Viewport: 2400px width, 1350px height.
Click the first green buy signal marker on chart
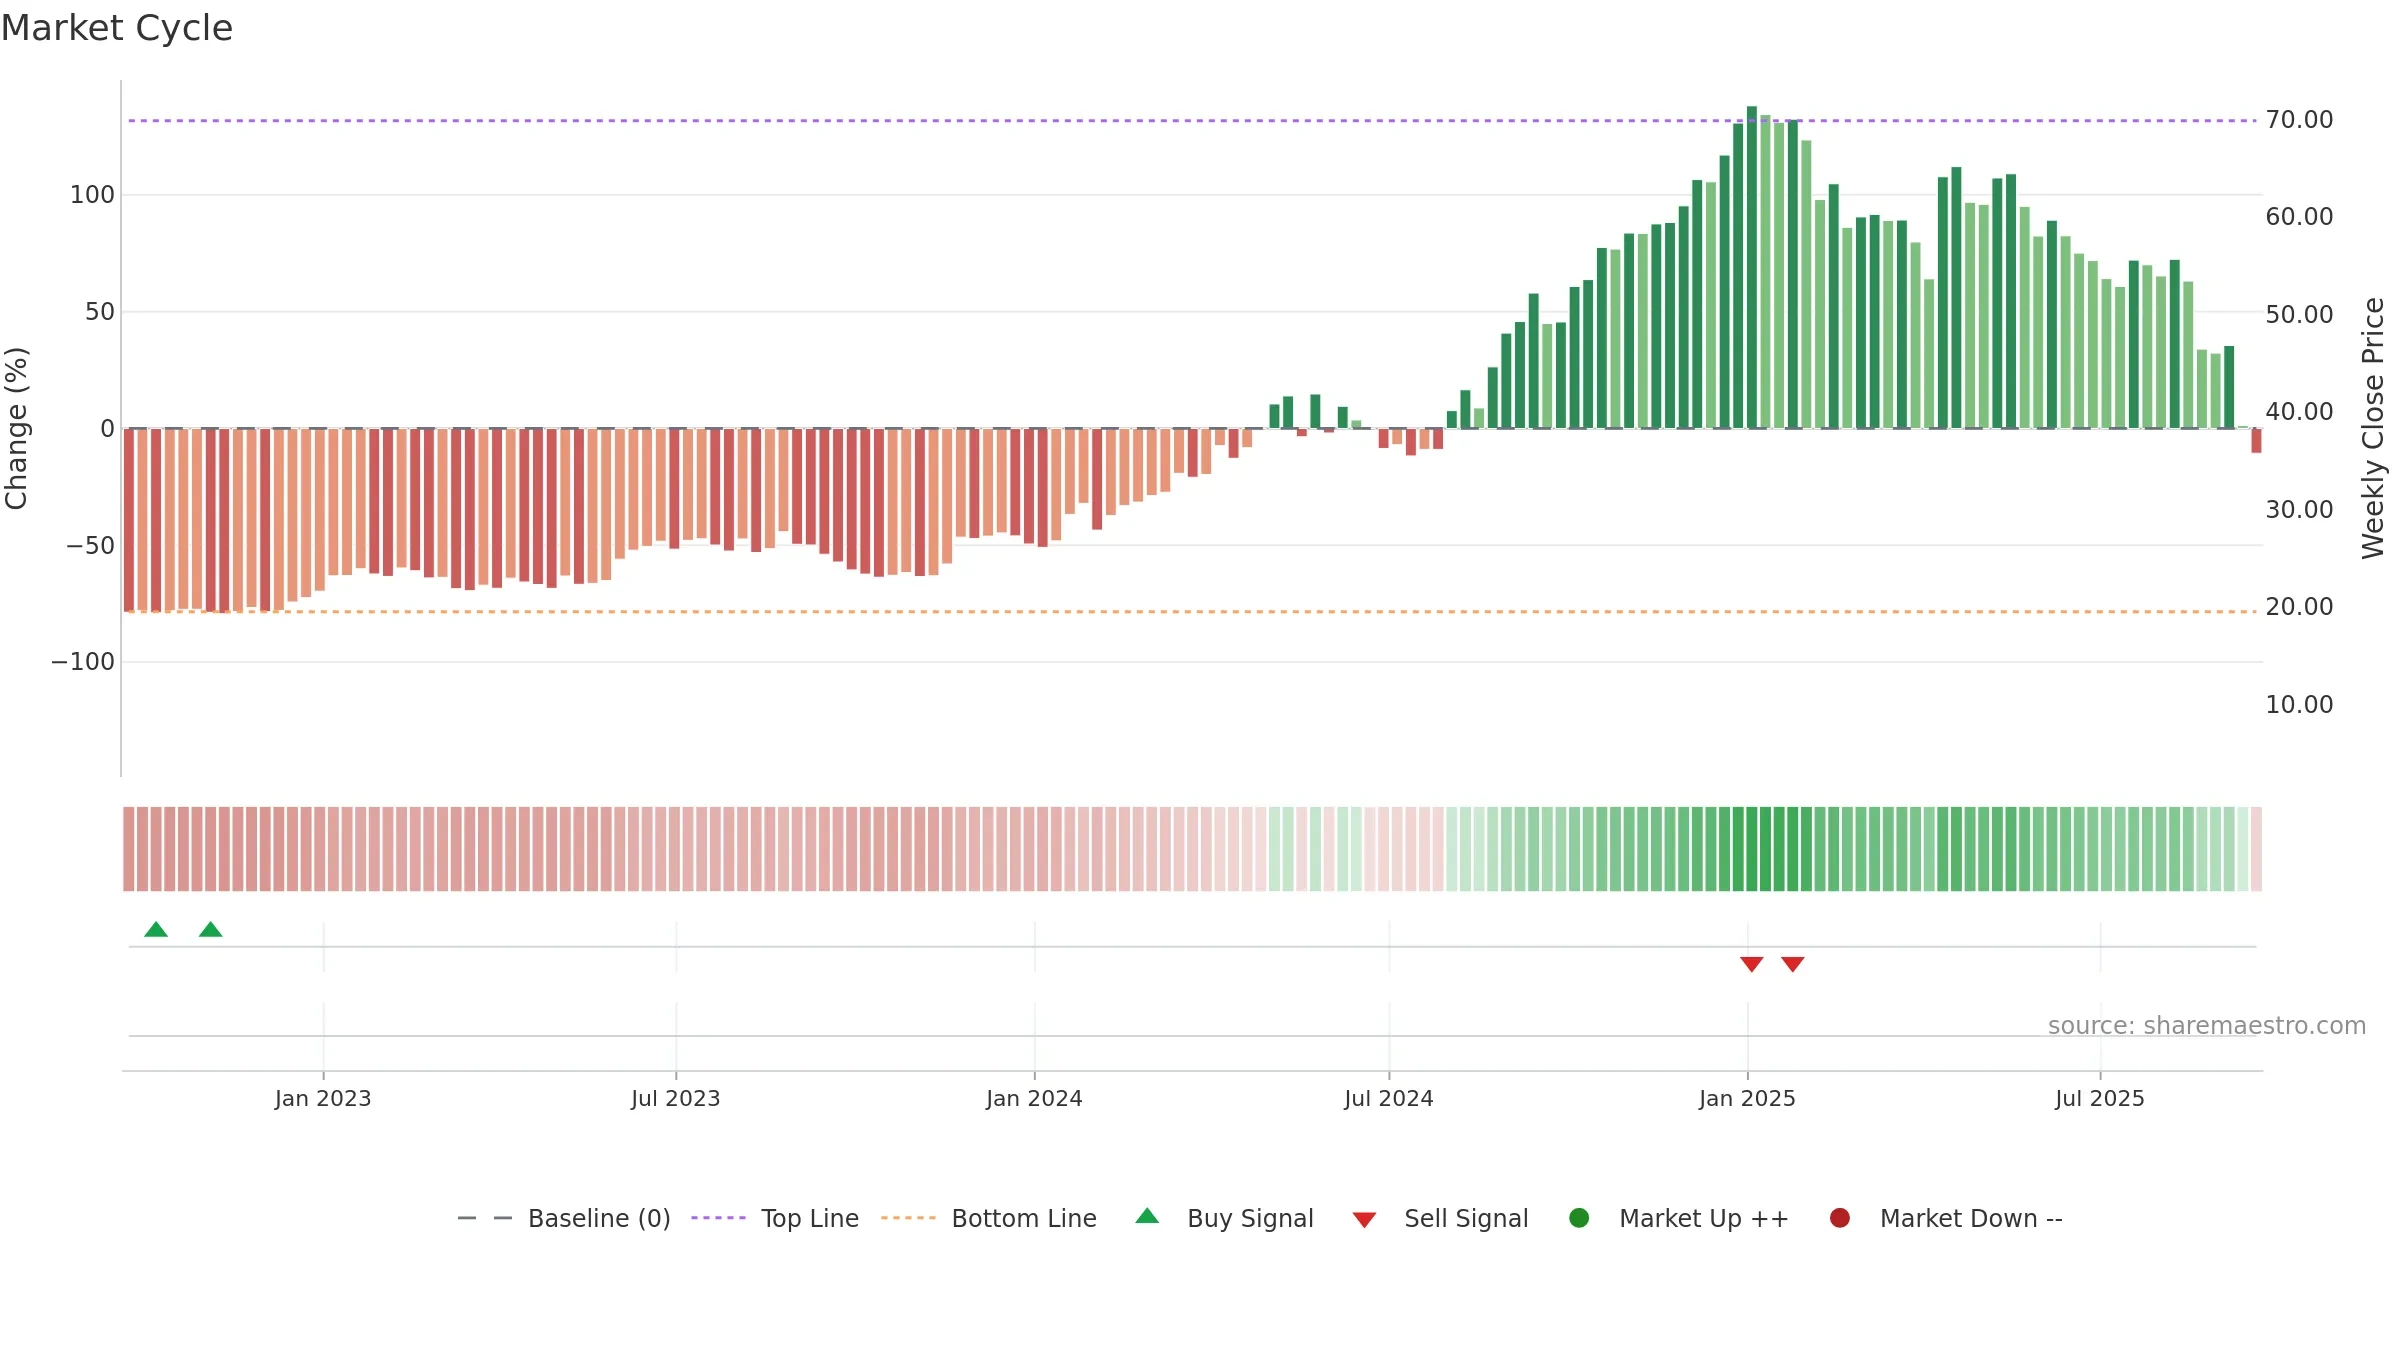(156, 929)
